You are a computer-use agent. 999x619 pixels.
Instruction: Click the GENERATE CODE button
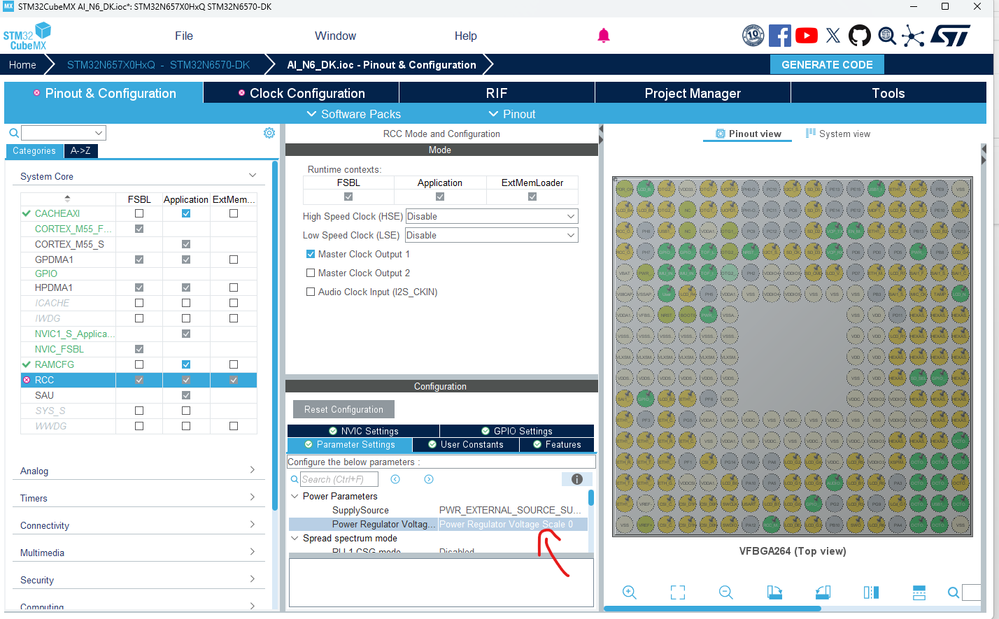click(826, 65)
